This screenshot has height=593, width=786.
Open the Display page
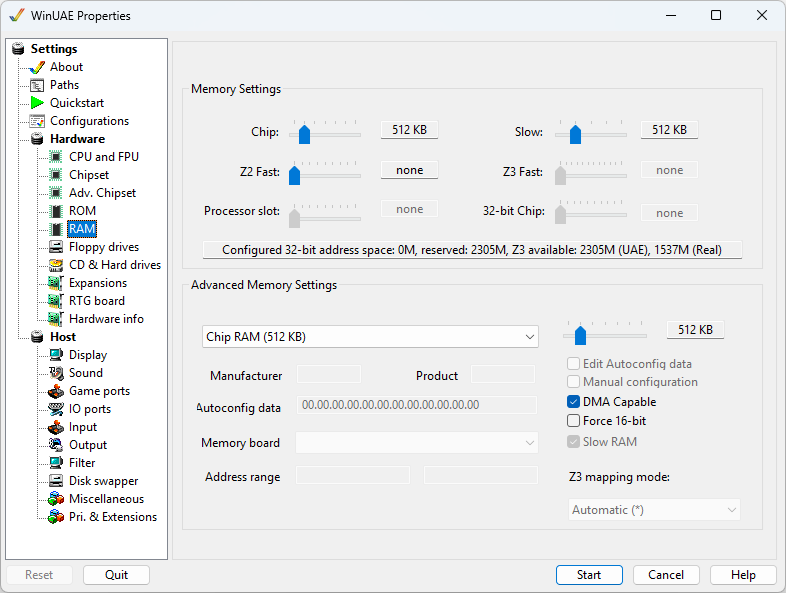(x=88, y=355)
